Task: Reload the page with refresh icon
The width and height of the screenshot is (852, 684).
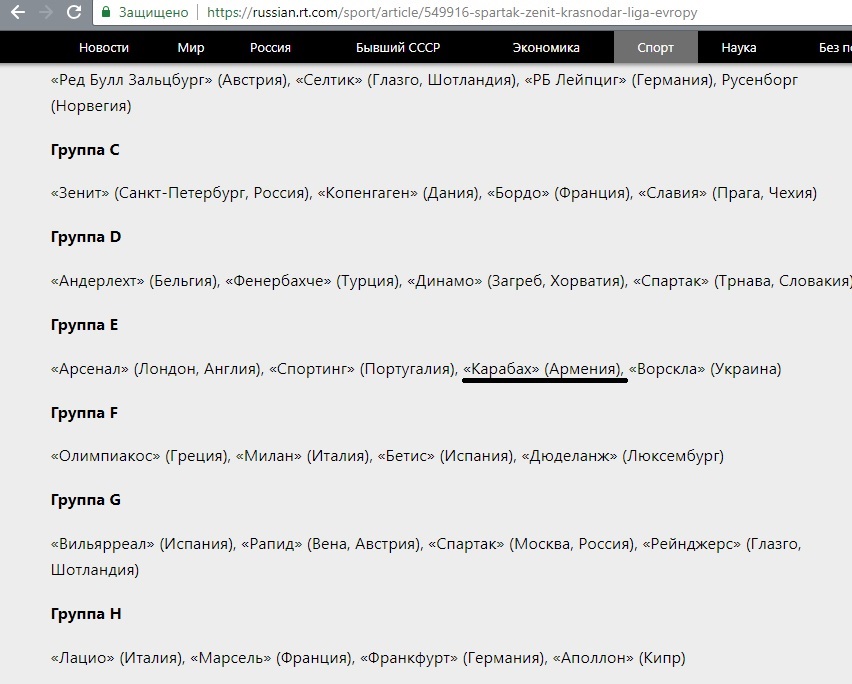Action: pos(74,12)
